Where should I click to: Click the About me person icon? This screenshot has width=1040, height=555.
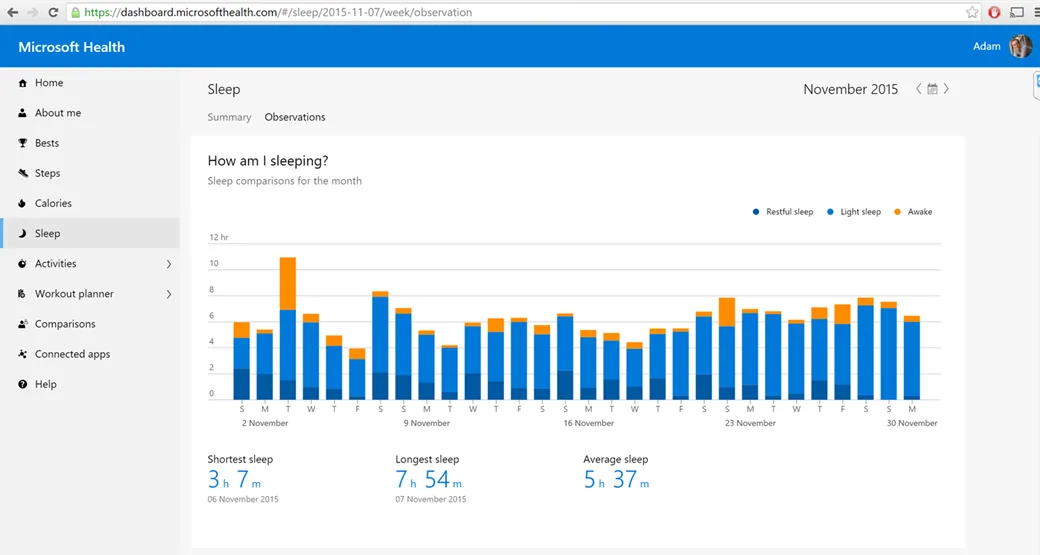23,113
